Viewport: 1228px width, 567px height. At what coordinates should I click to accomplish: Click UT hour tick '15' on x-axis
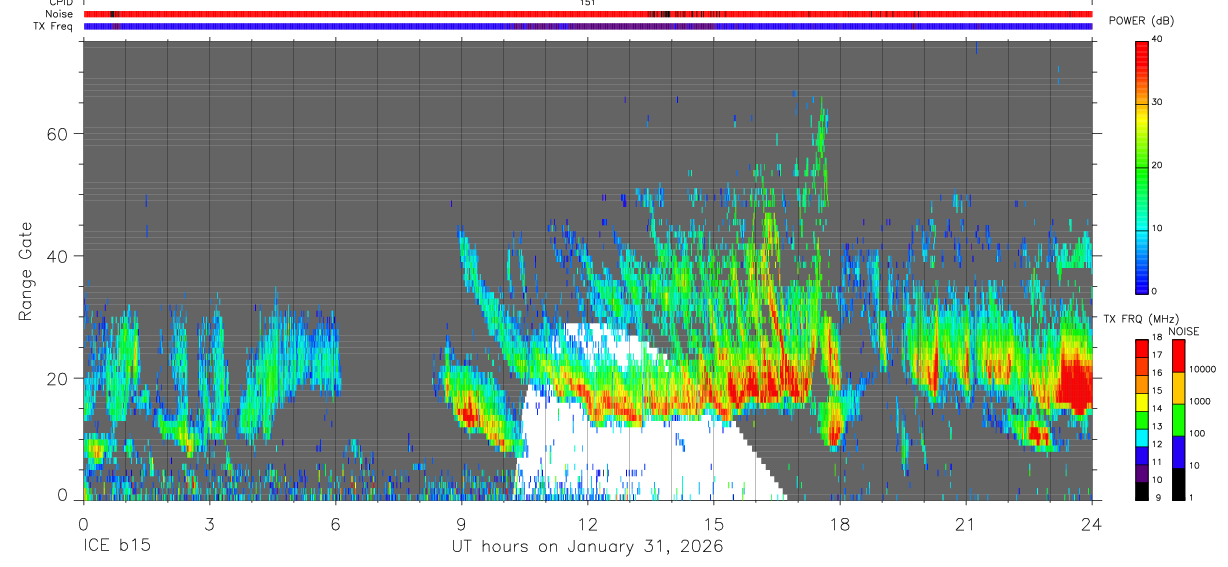(713, 523)
